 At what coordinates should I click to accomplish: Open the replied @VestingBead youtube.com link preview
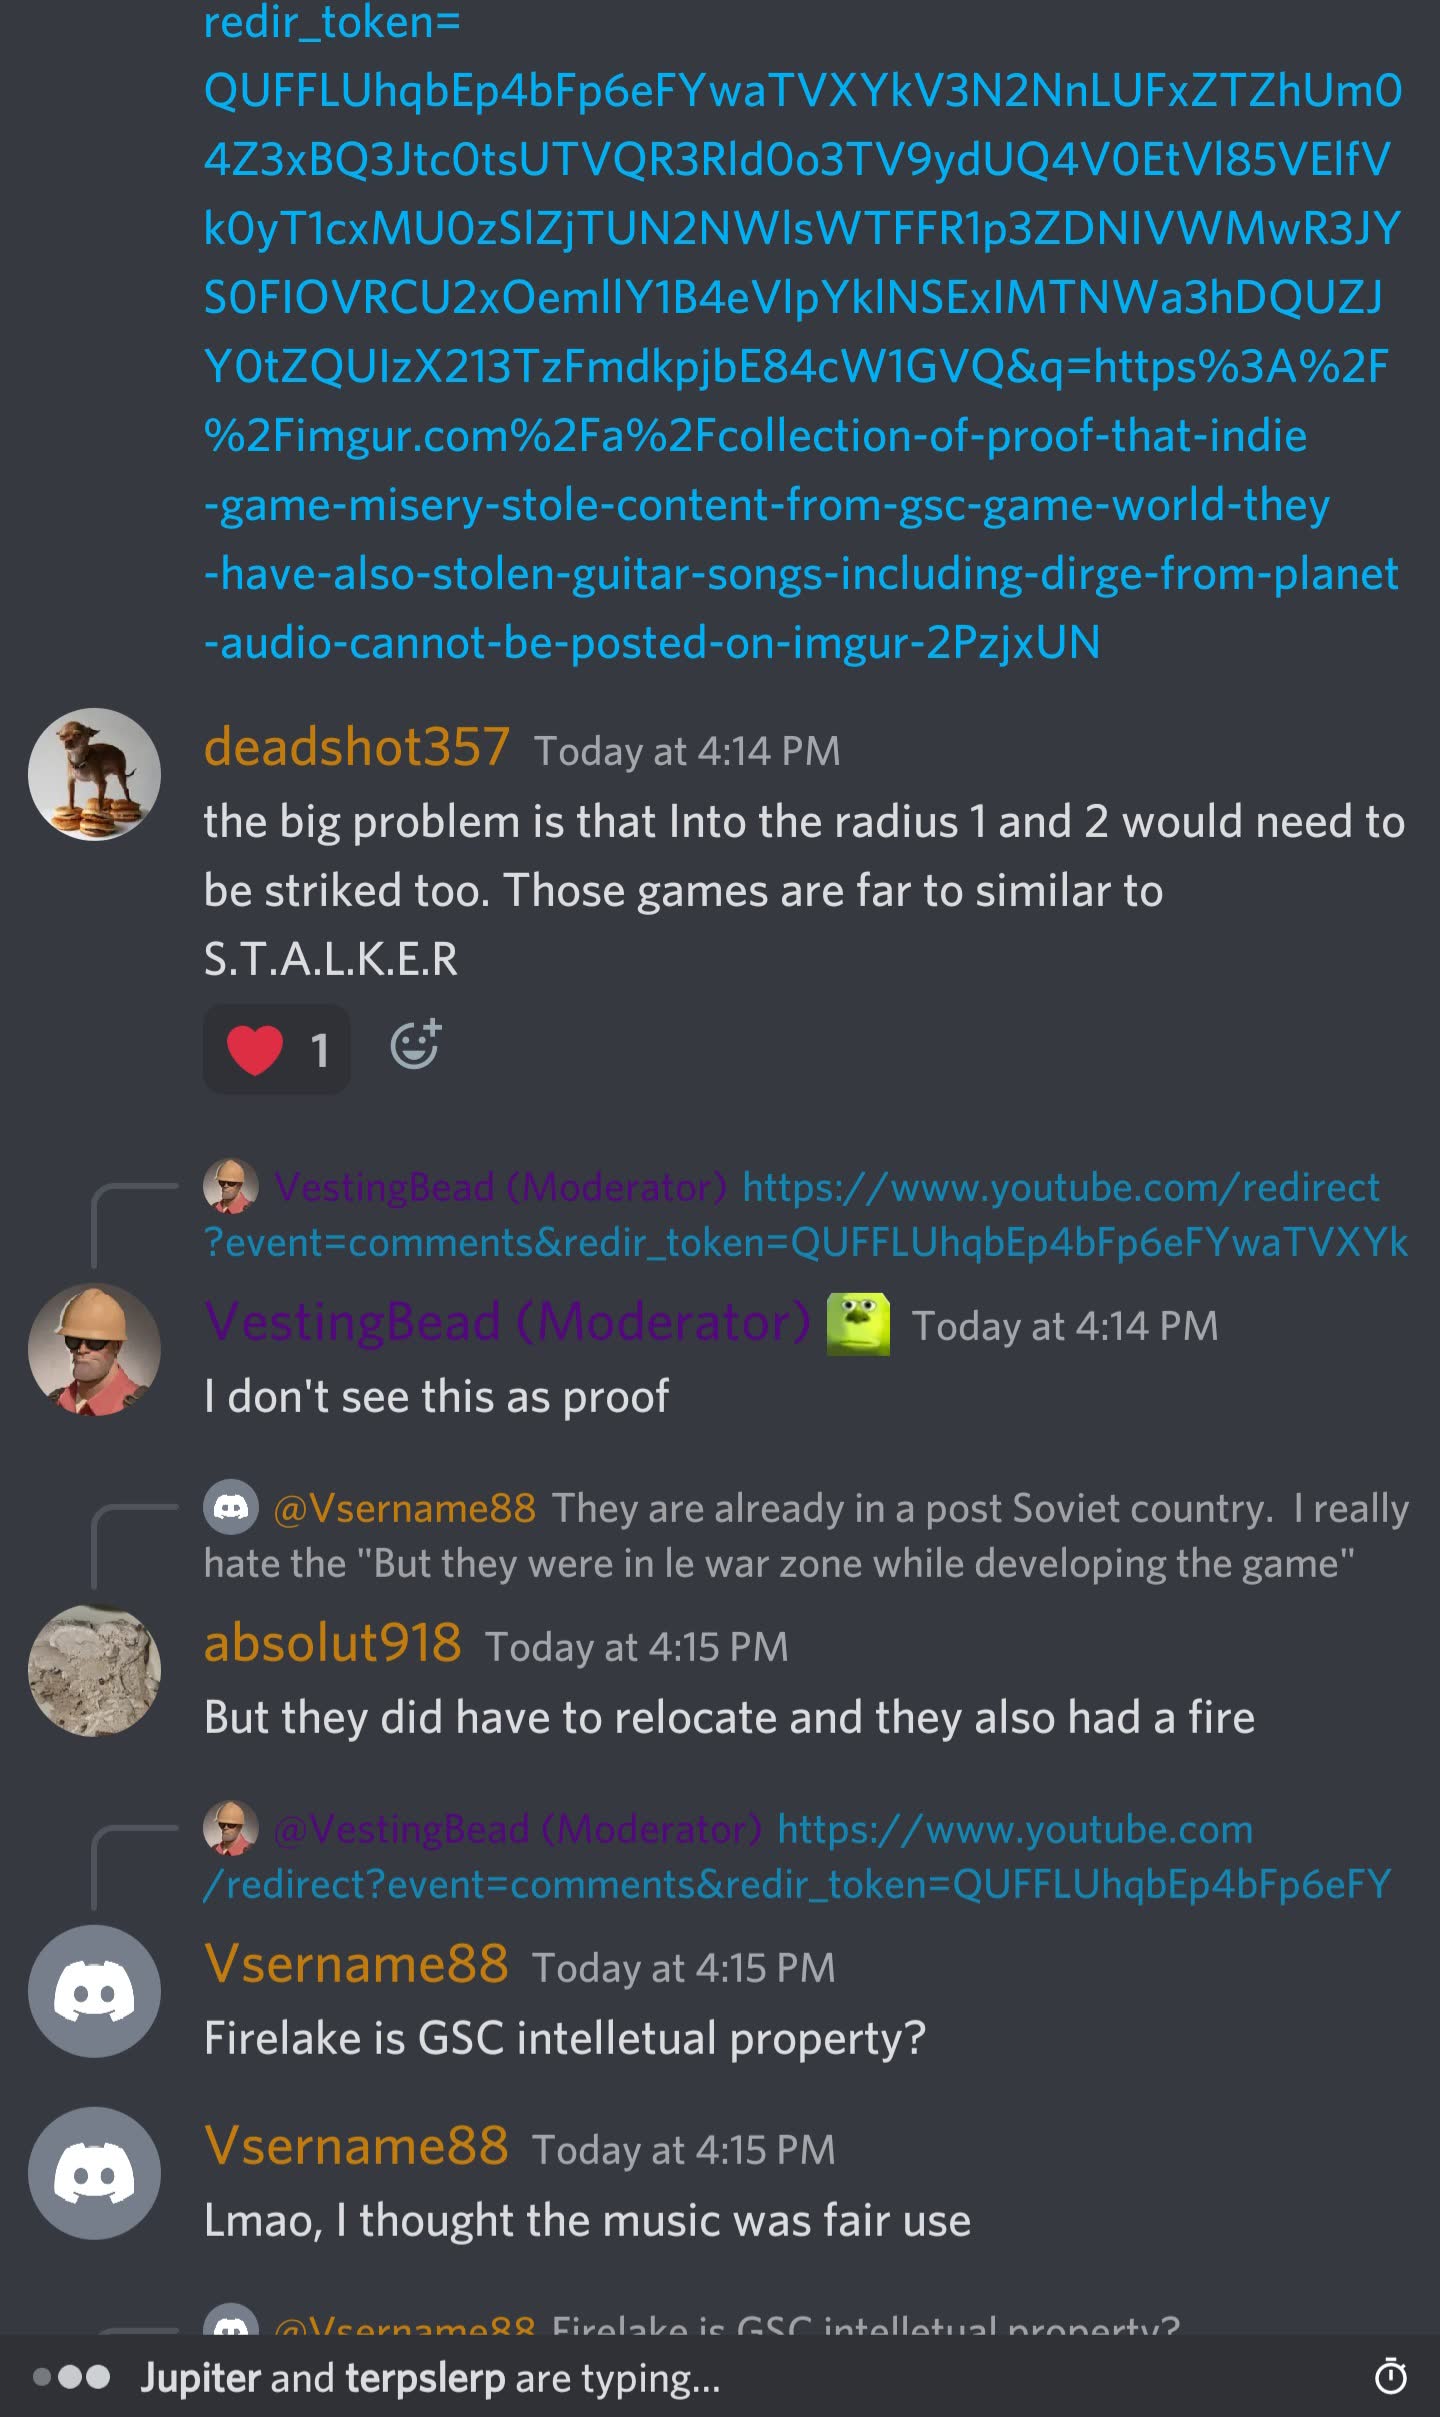tap(798, 1856)
